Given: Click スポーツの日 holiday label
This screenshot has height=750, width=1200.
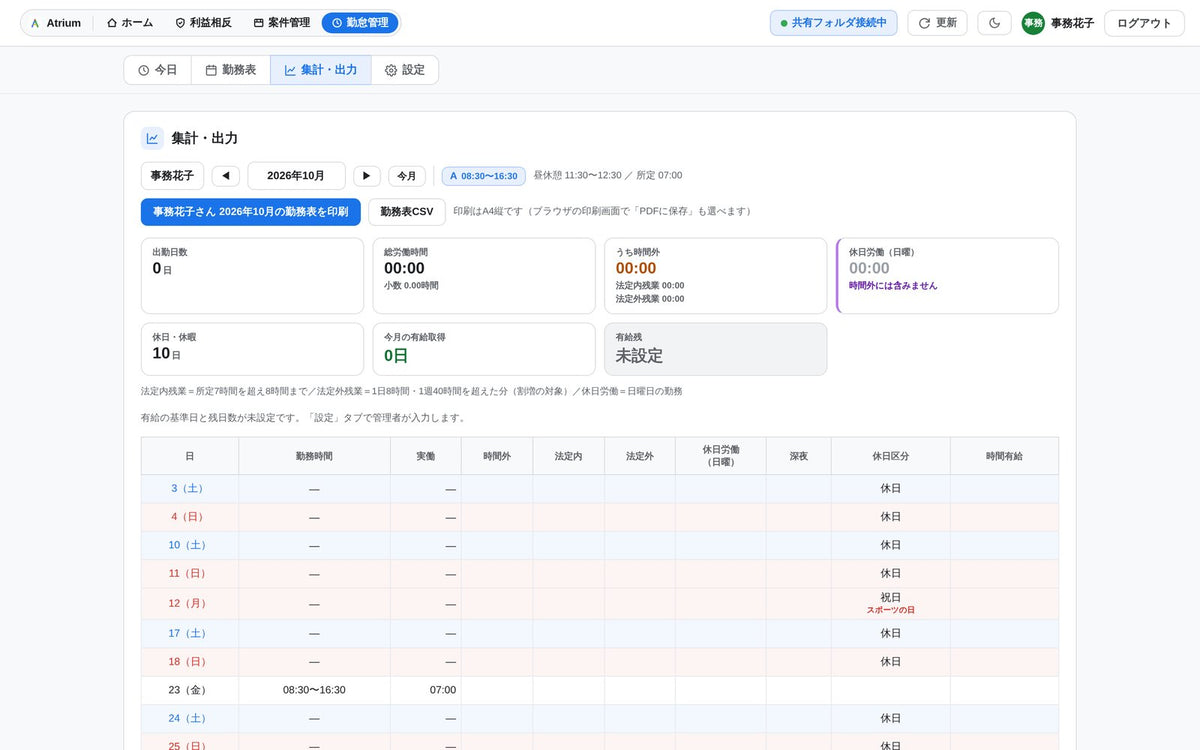Looking at the screenshot, I should (x=890, y=610).
